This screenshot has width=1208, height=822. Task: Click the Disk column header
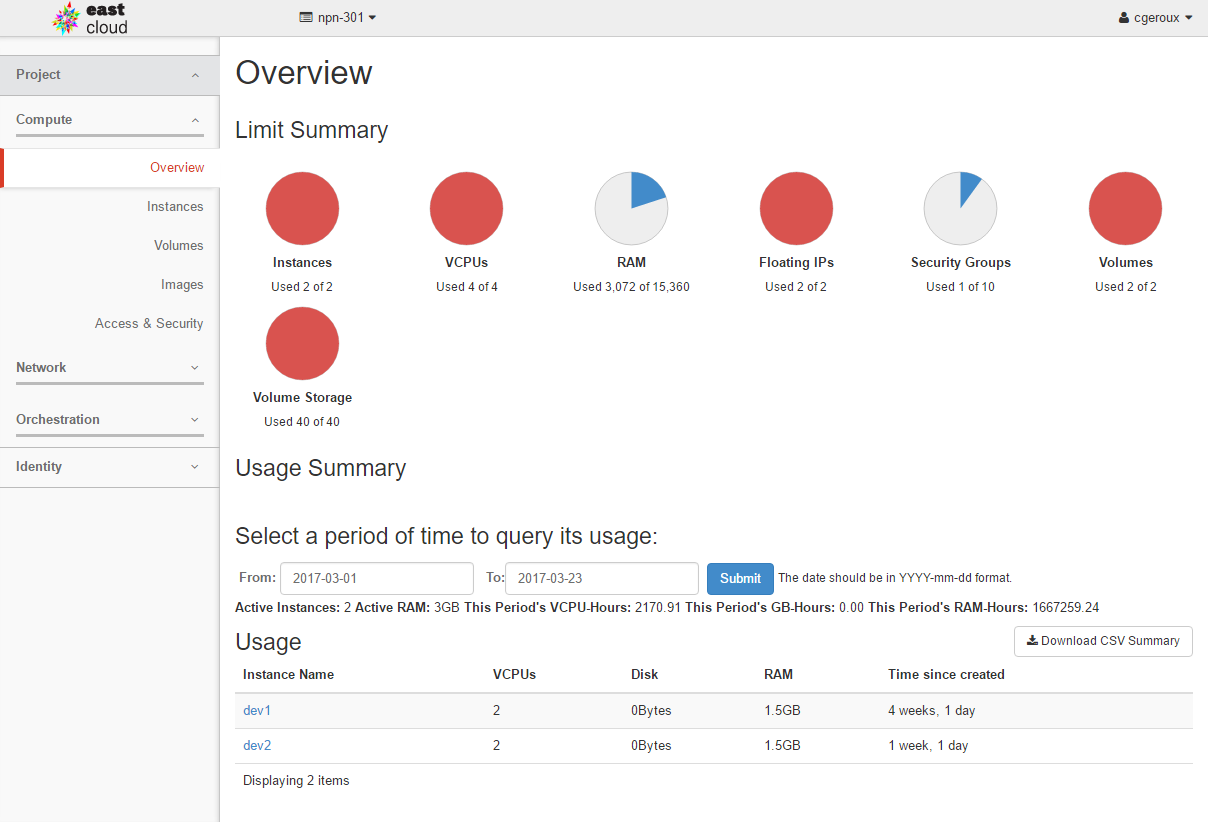click(645, 675)
